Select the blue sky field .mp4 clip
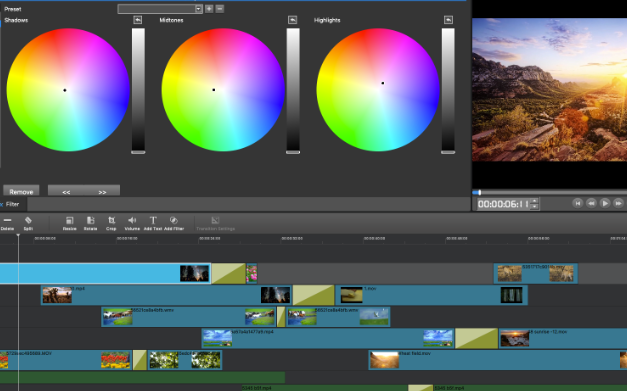Viewport: 627px width, 391px height. coord(328,338)
